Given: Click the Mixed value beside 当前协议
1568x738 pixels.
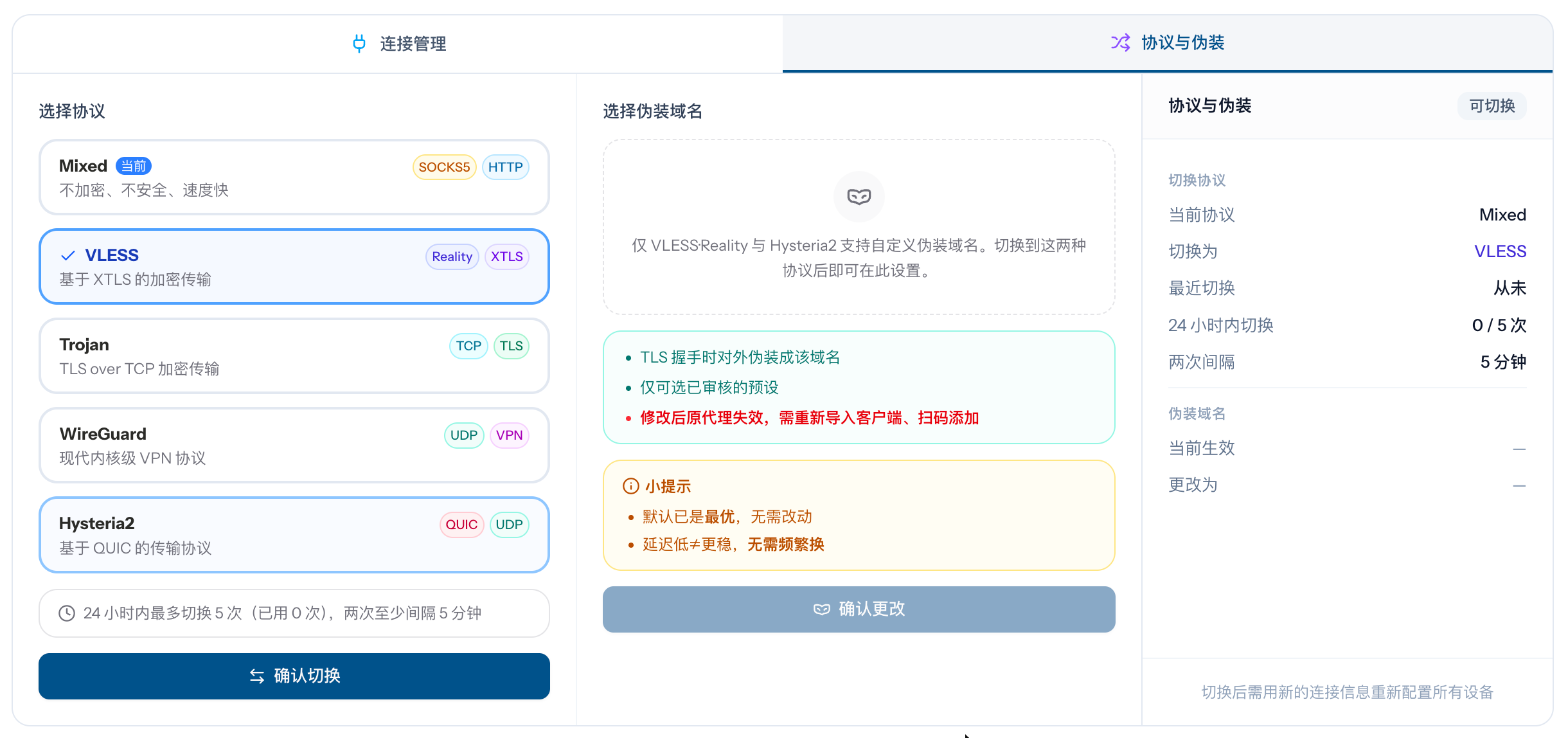Looking at the screenshot, I should pyautogui.click(x=1502, y=214).
